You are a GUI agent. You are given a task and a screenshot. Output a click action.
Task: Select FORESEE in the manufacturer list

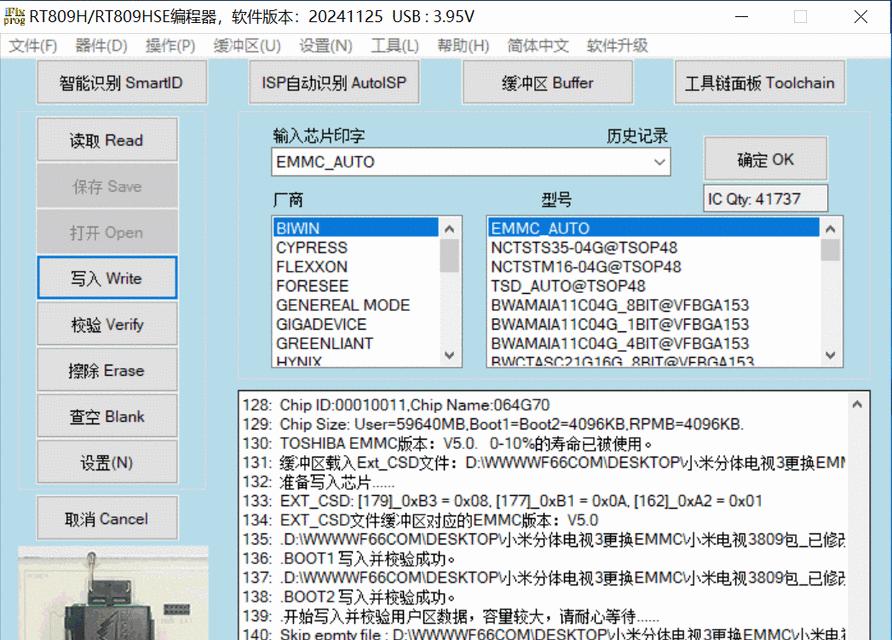coord(356,286)
